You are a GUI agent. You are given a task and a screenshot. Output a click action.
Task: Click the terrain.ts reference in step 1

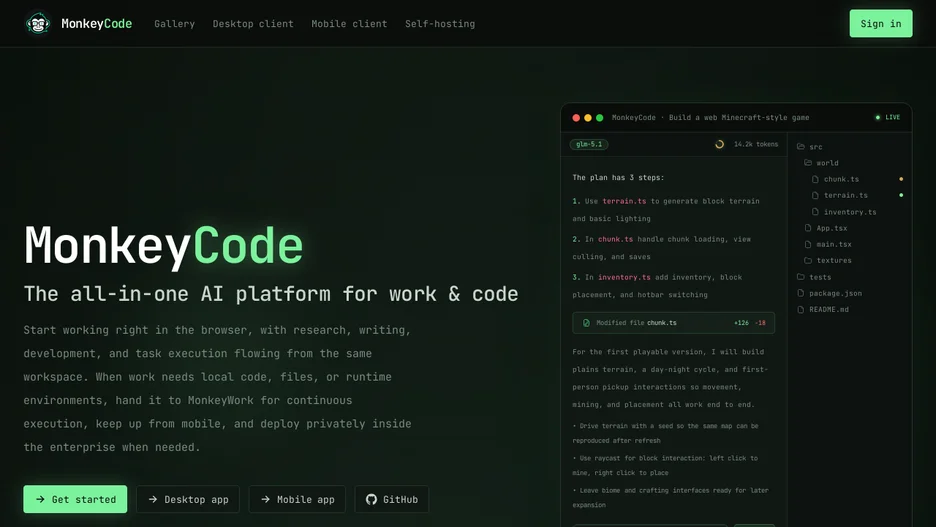pyautogui.click(x=624, y=201)
